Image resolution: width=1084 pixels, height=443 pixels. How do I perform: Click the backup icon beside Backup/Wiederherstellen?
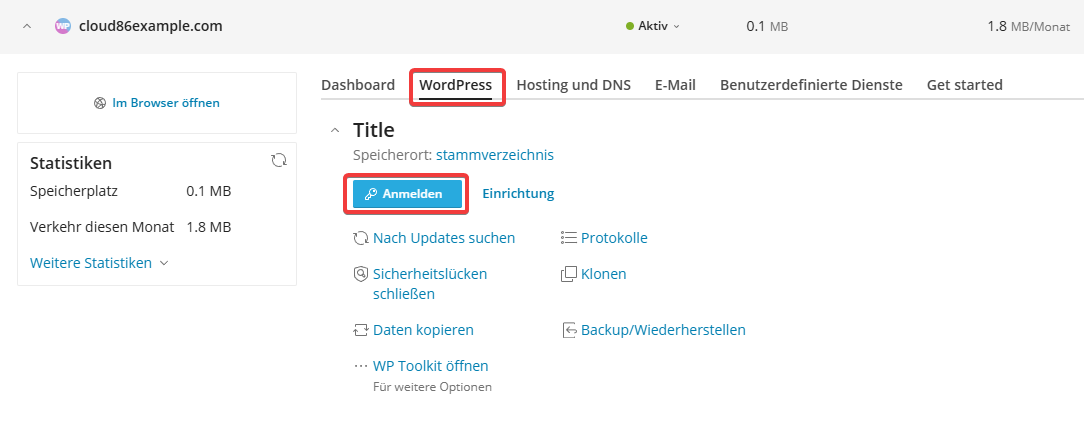point(569,330)
